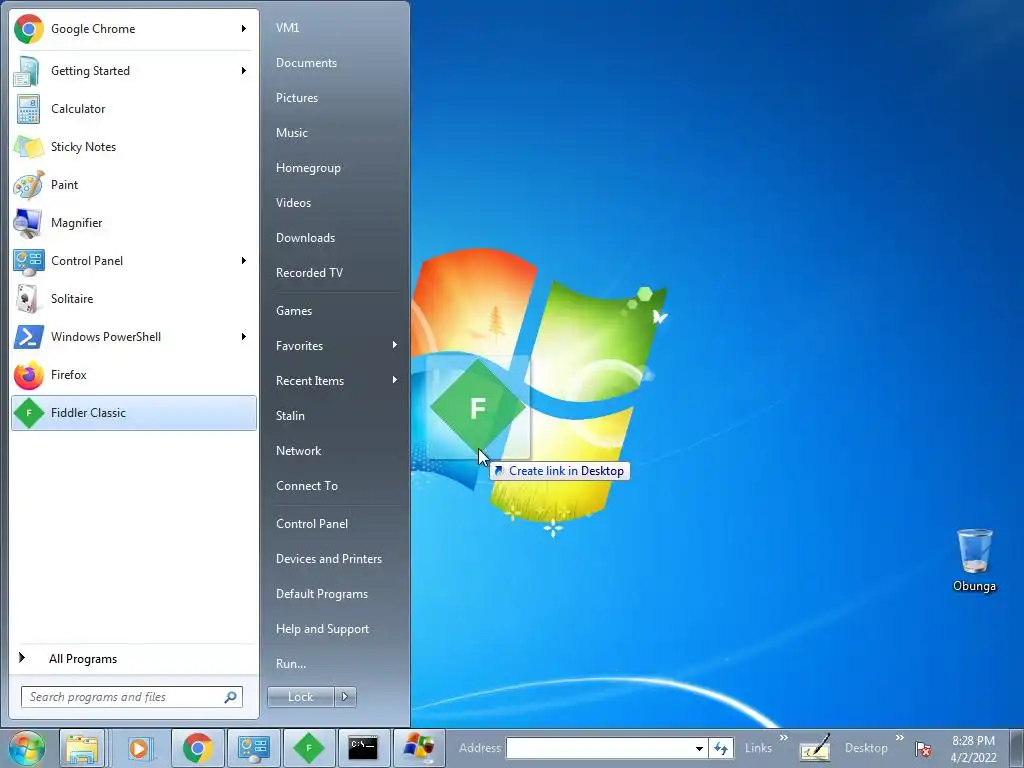Open Connect To

pyautogui.click(x=307, y=486)
